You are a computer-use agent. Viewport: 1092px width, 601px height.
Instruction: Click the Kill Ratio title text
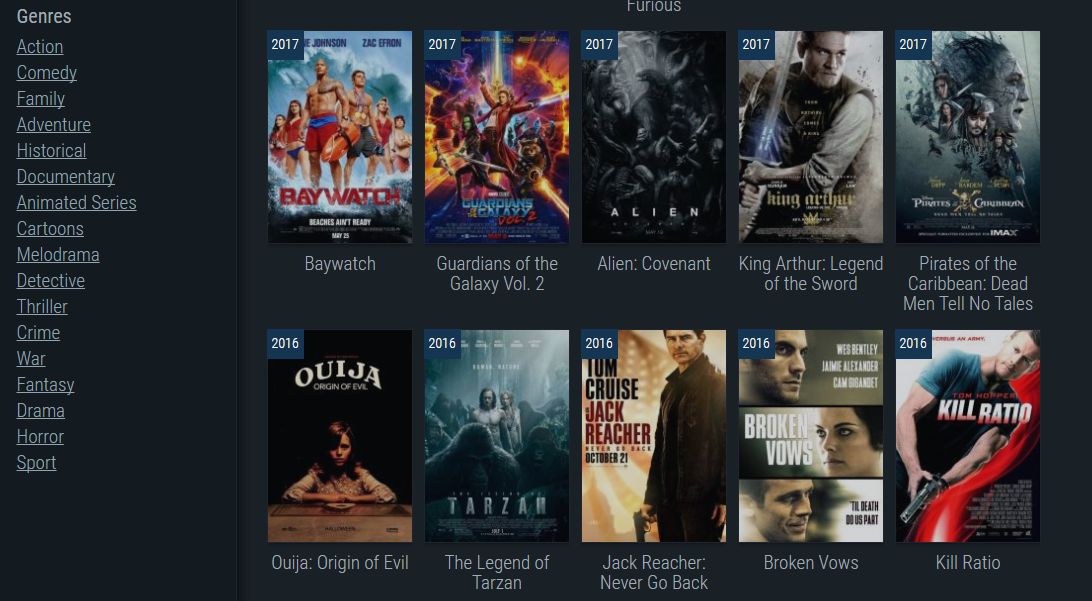968,563
